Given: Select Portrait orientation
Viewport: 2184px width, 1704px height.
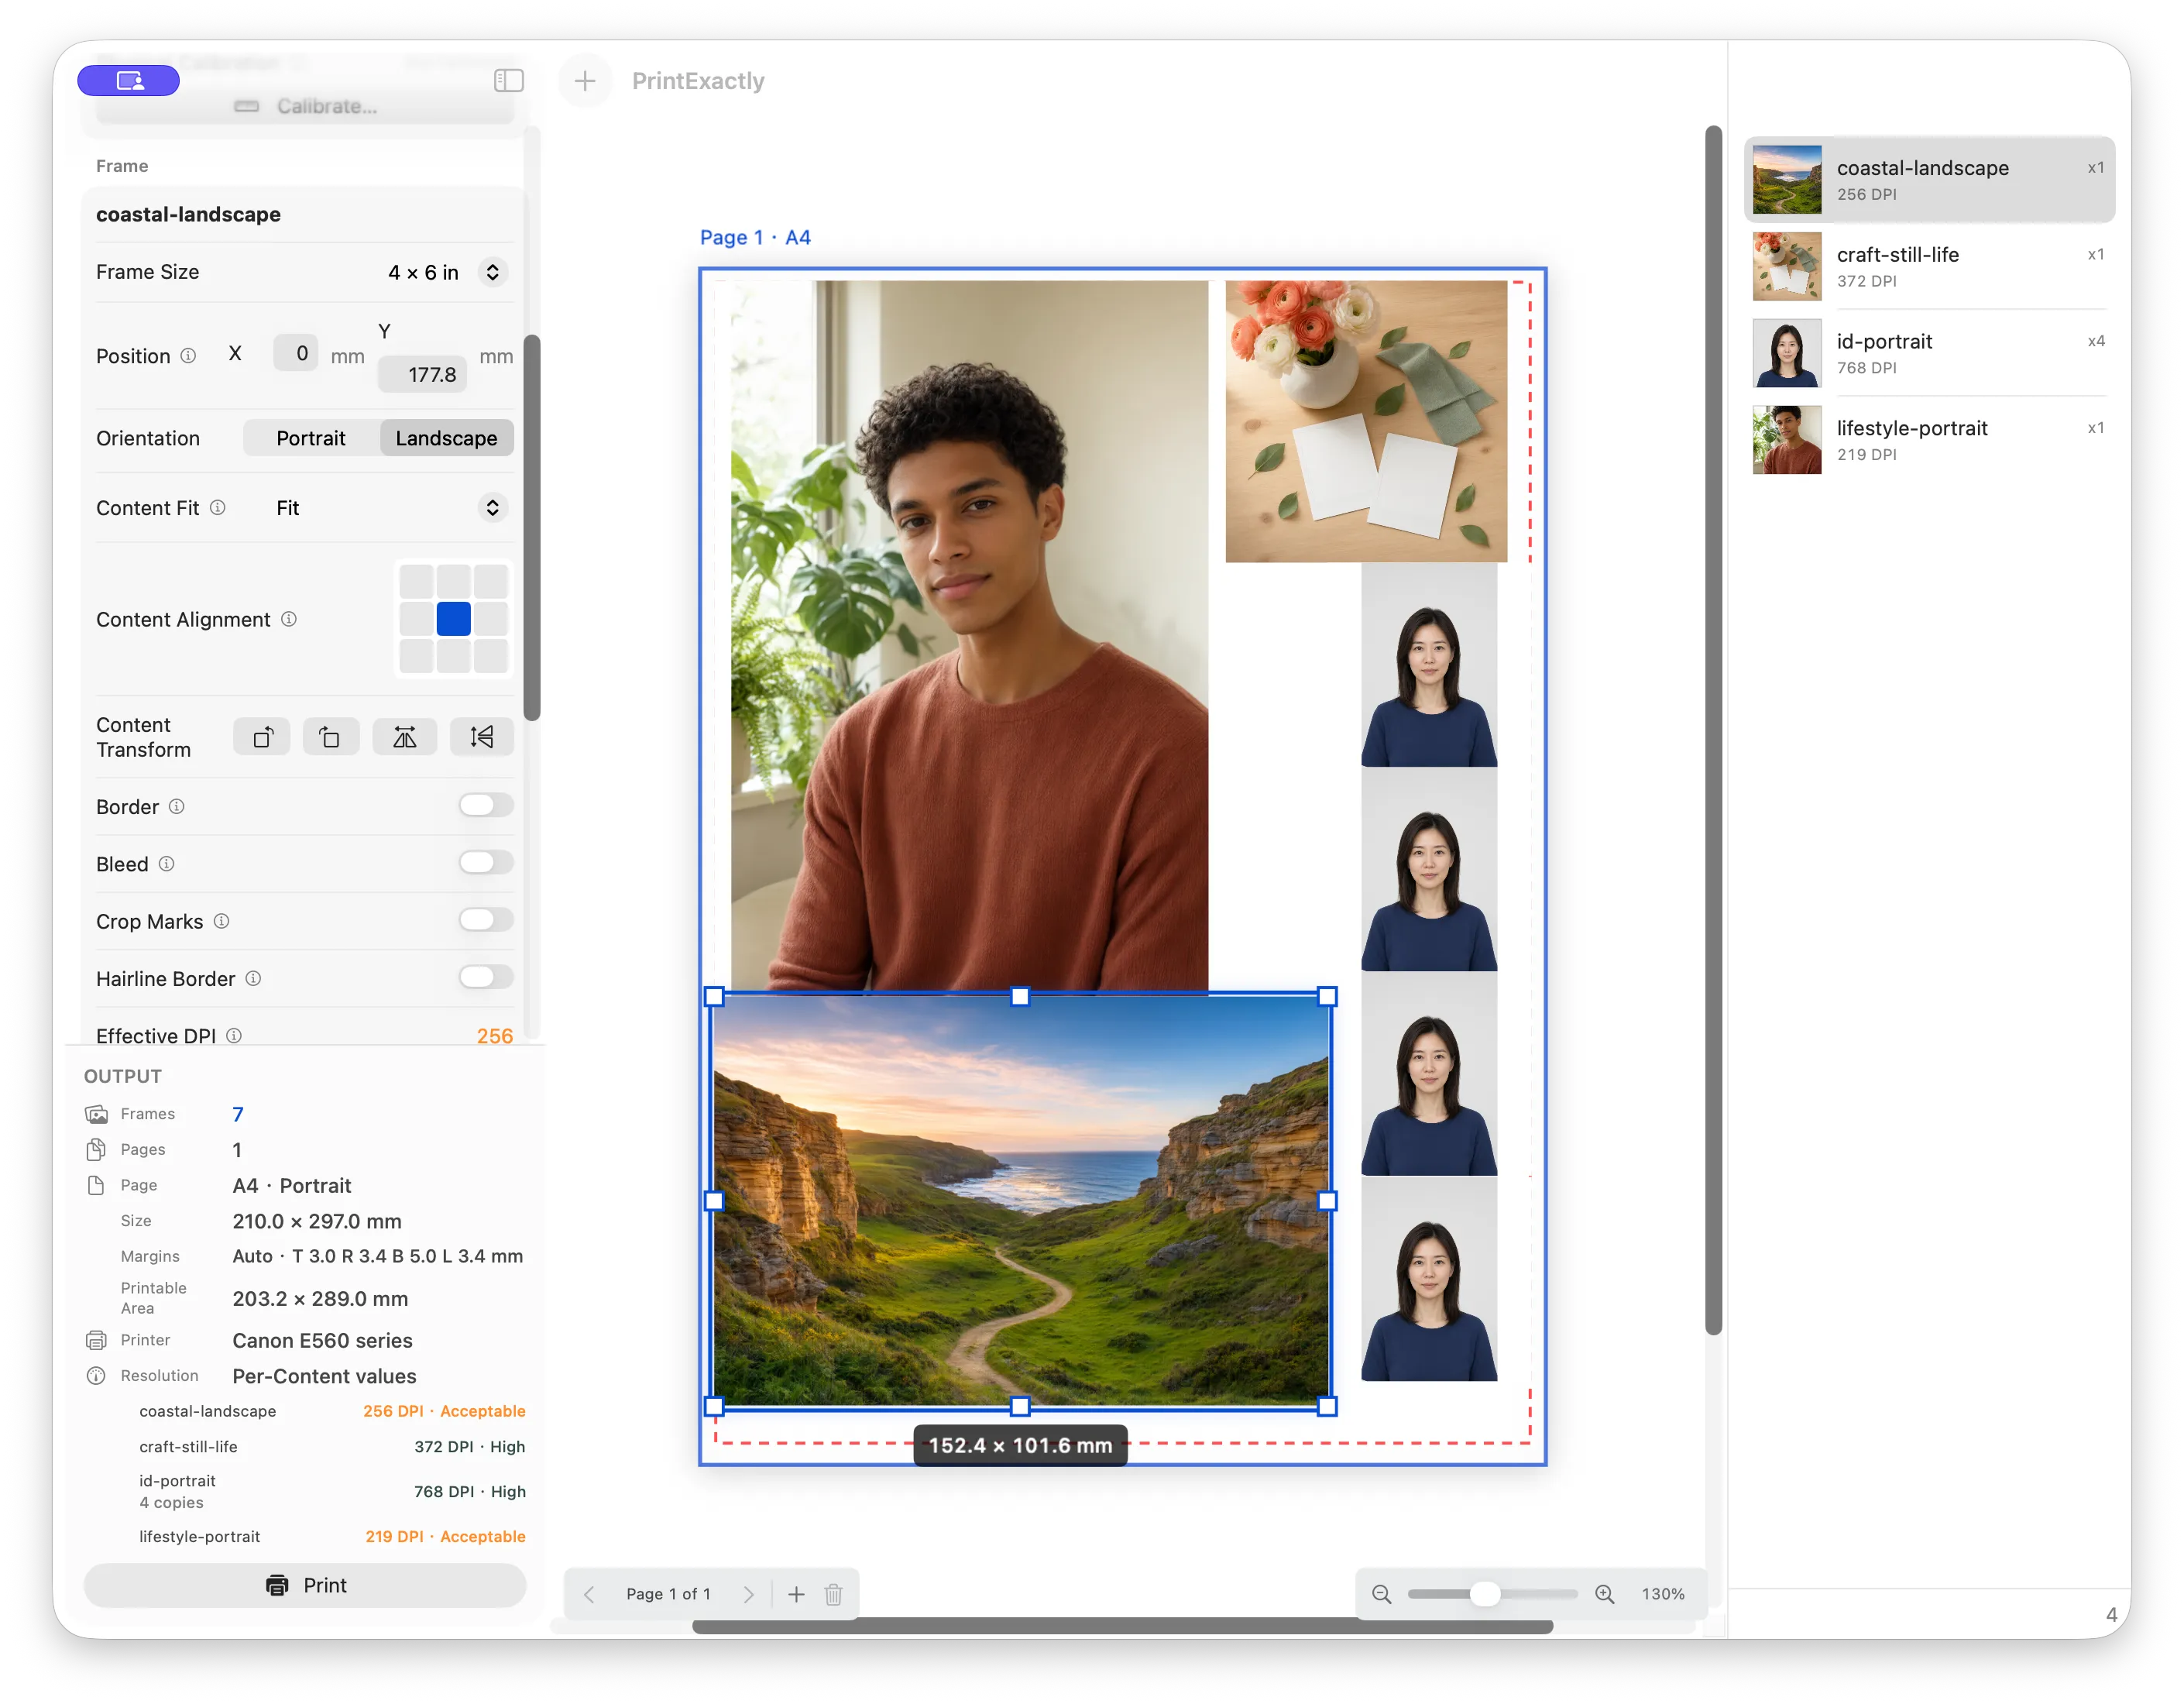Looking at the screenshot, I should tap(311, 438).
